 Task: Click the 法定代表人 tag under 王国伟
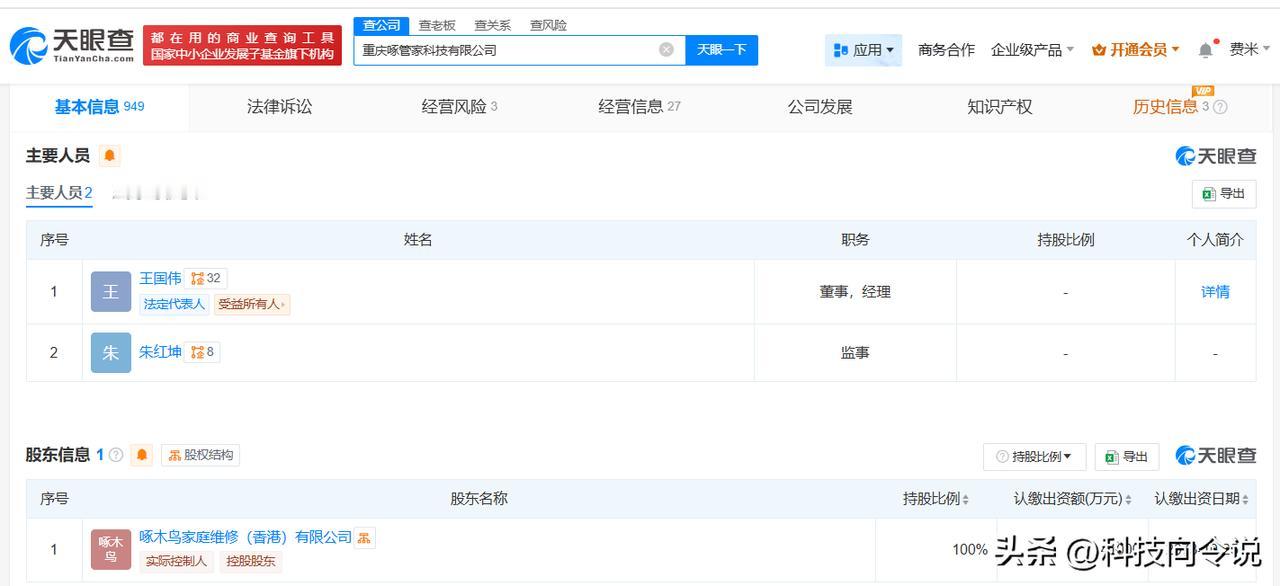coord(174,304)
